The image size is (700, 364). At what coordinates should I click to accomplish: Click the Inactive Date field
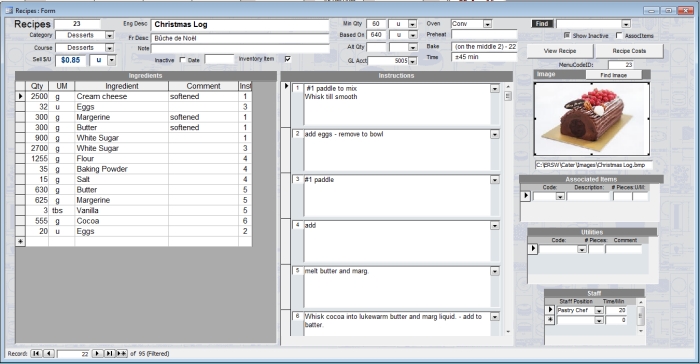[x=219, y=59]
